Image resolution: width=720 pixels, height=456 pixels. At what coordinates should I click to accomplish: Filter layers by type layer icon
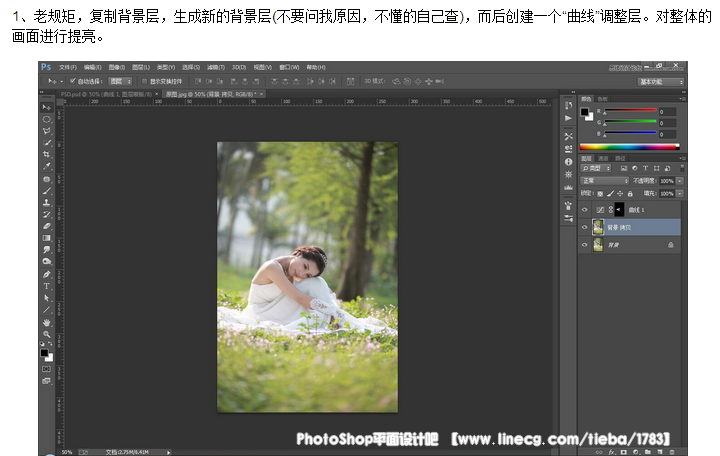[x=645, y=169]
